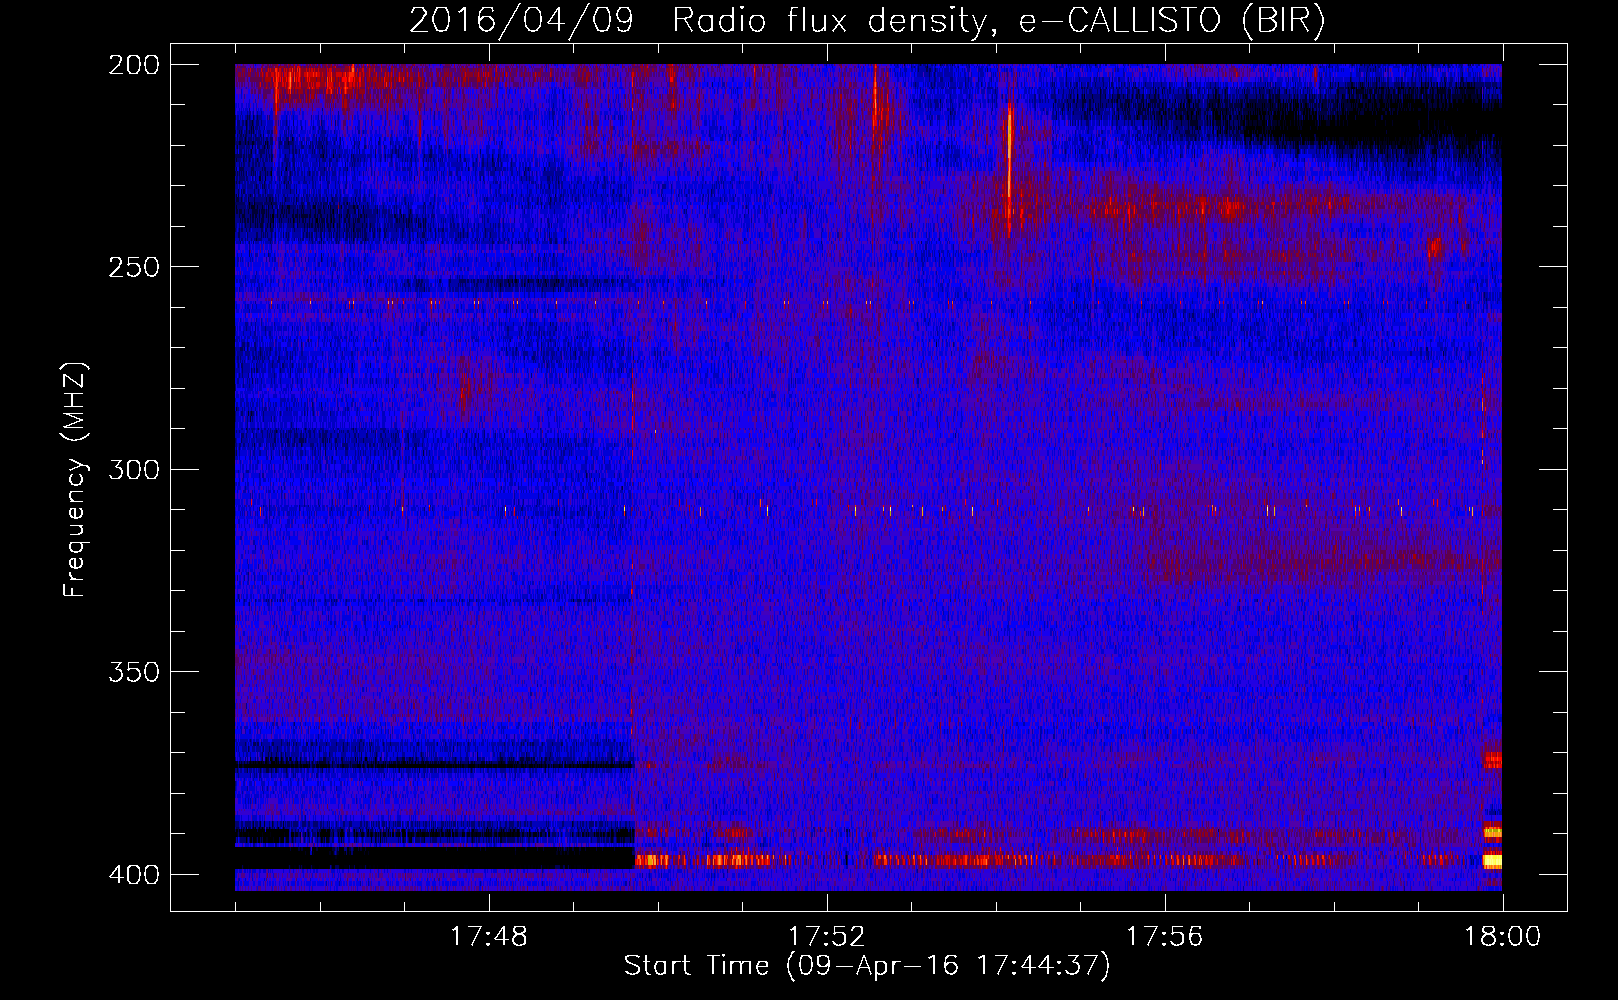The image size is (1618, 1000).
Task: Click the 17:48 time tick label
Action: (488, 936)
